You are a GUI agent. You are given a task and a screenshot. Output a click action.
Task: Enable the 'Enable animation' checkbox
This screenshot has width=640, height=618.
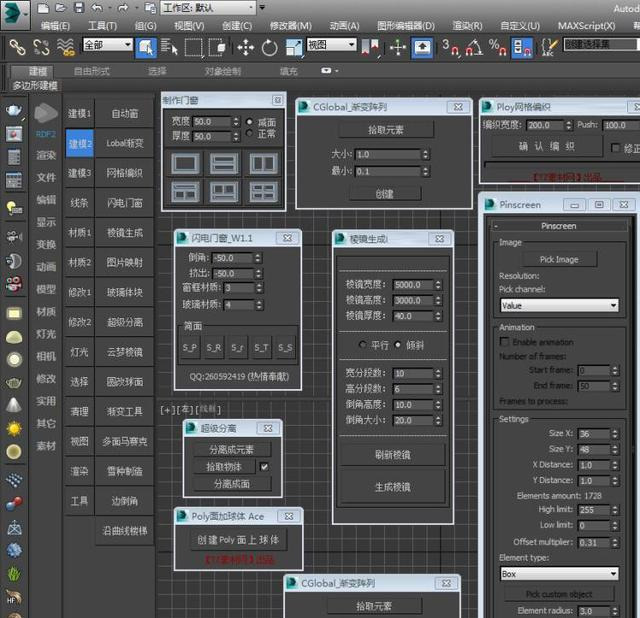click(x=505, y=342)
